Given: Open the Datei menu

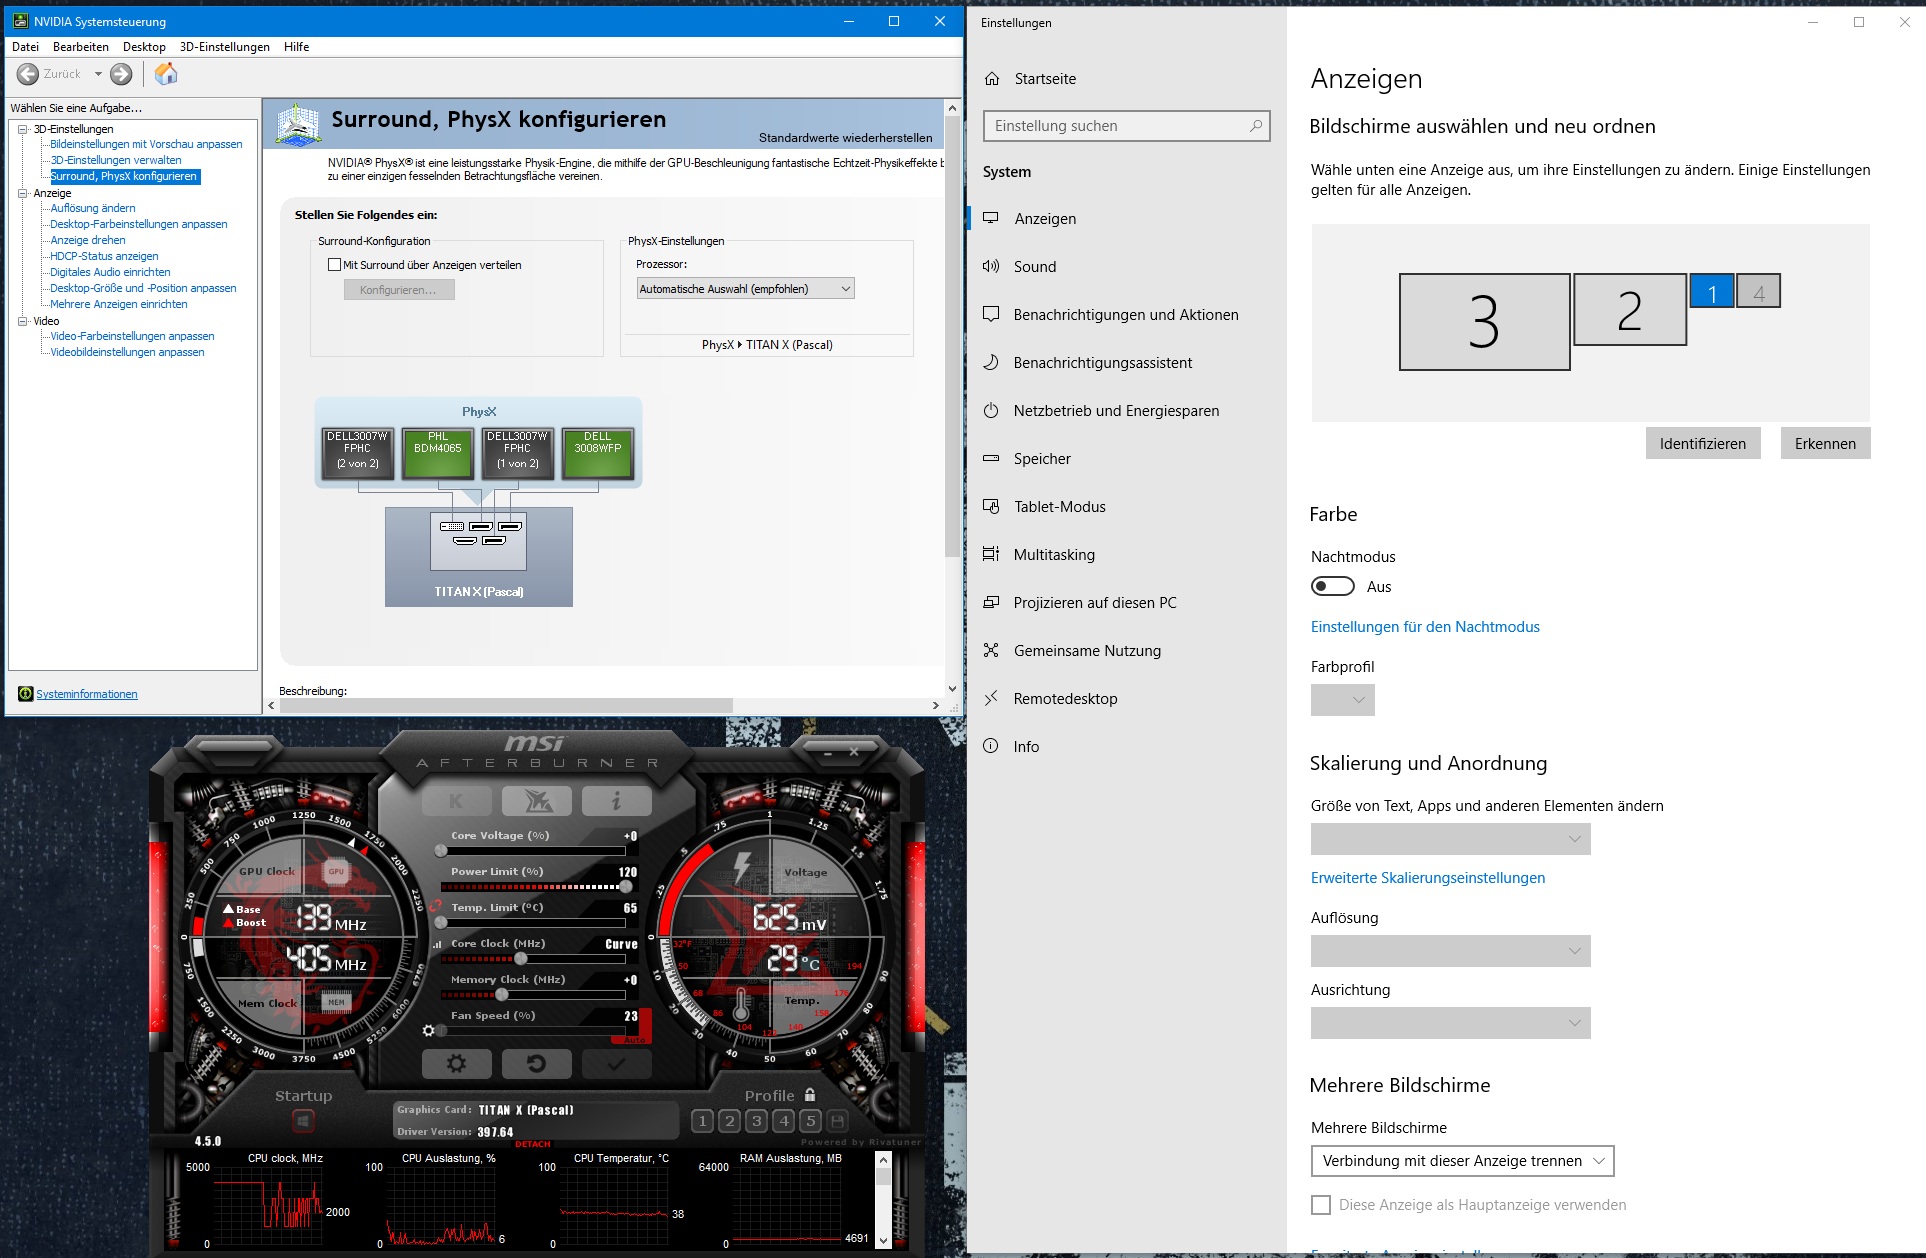Looking at the screenshot, I should (x=25, y=47).
